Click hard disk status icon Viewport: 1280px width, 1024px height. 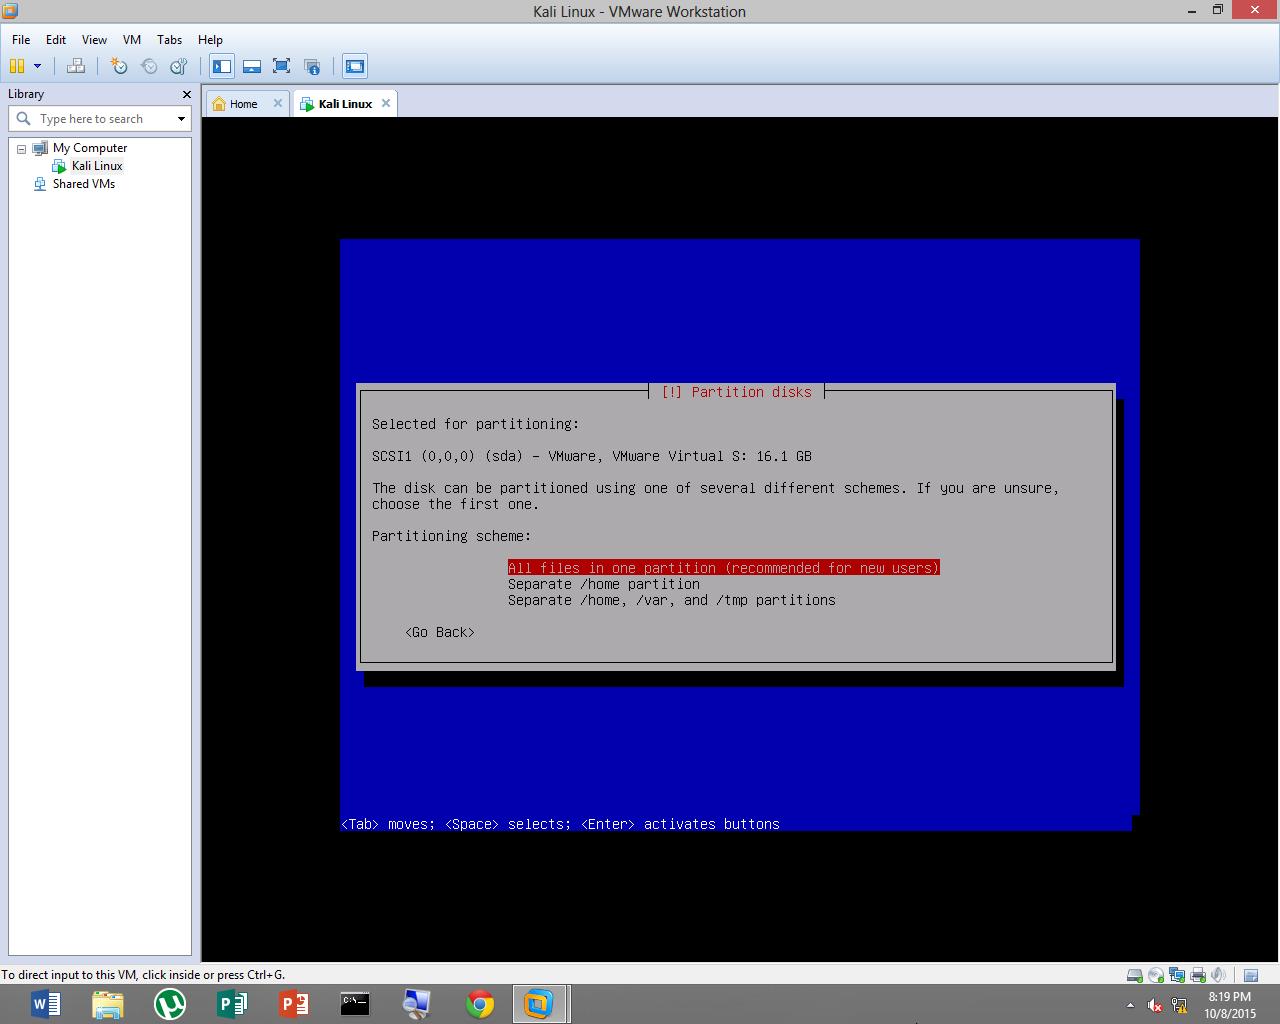click(1134, 975)
